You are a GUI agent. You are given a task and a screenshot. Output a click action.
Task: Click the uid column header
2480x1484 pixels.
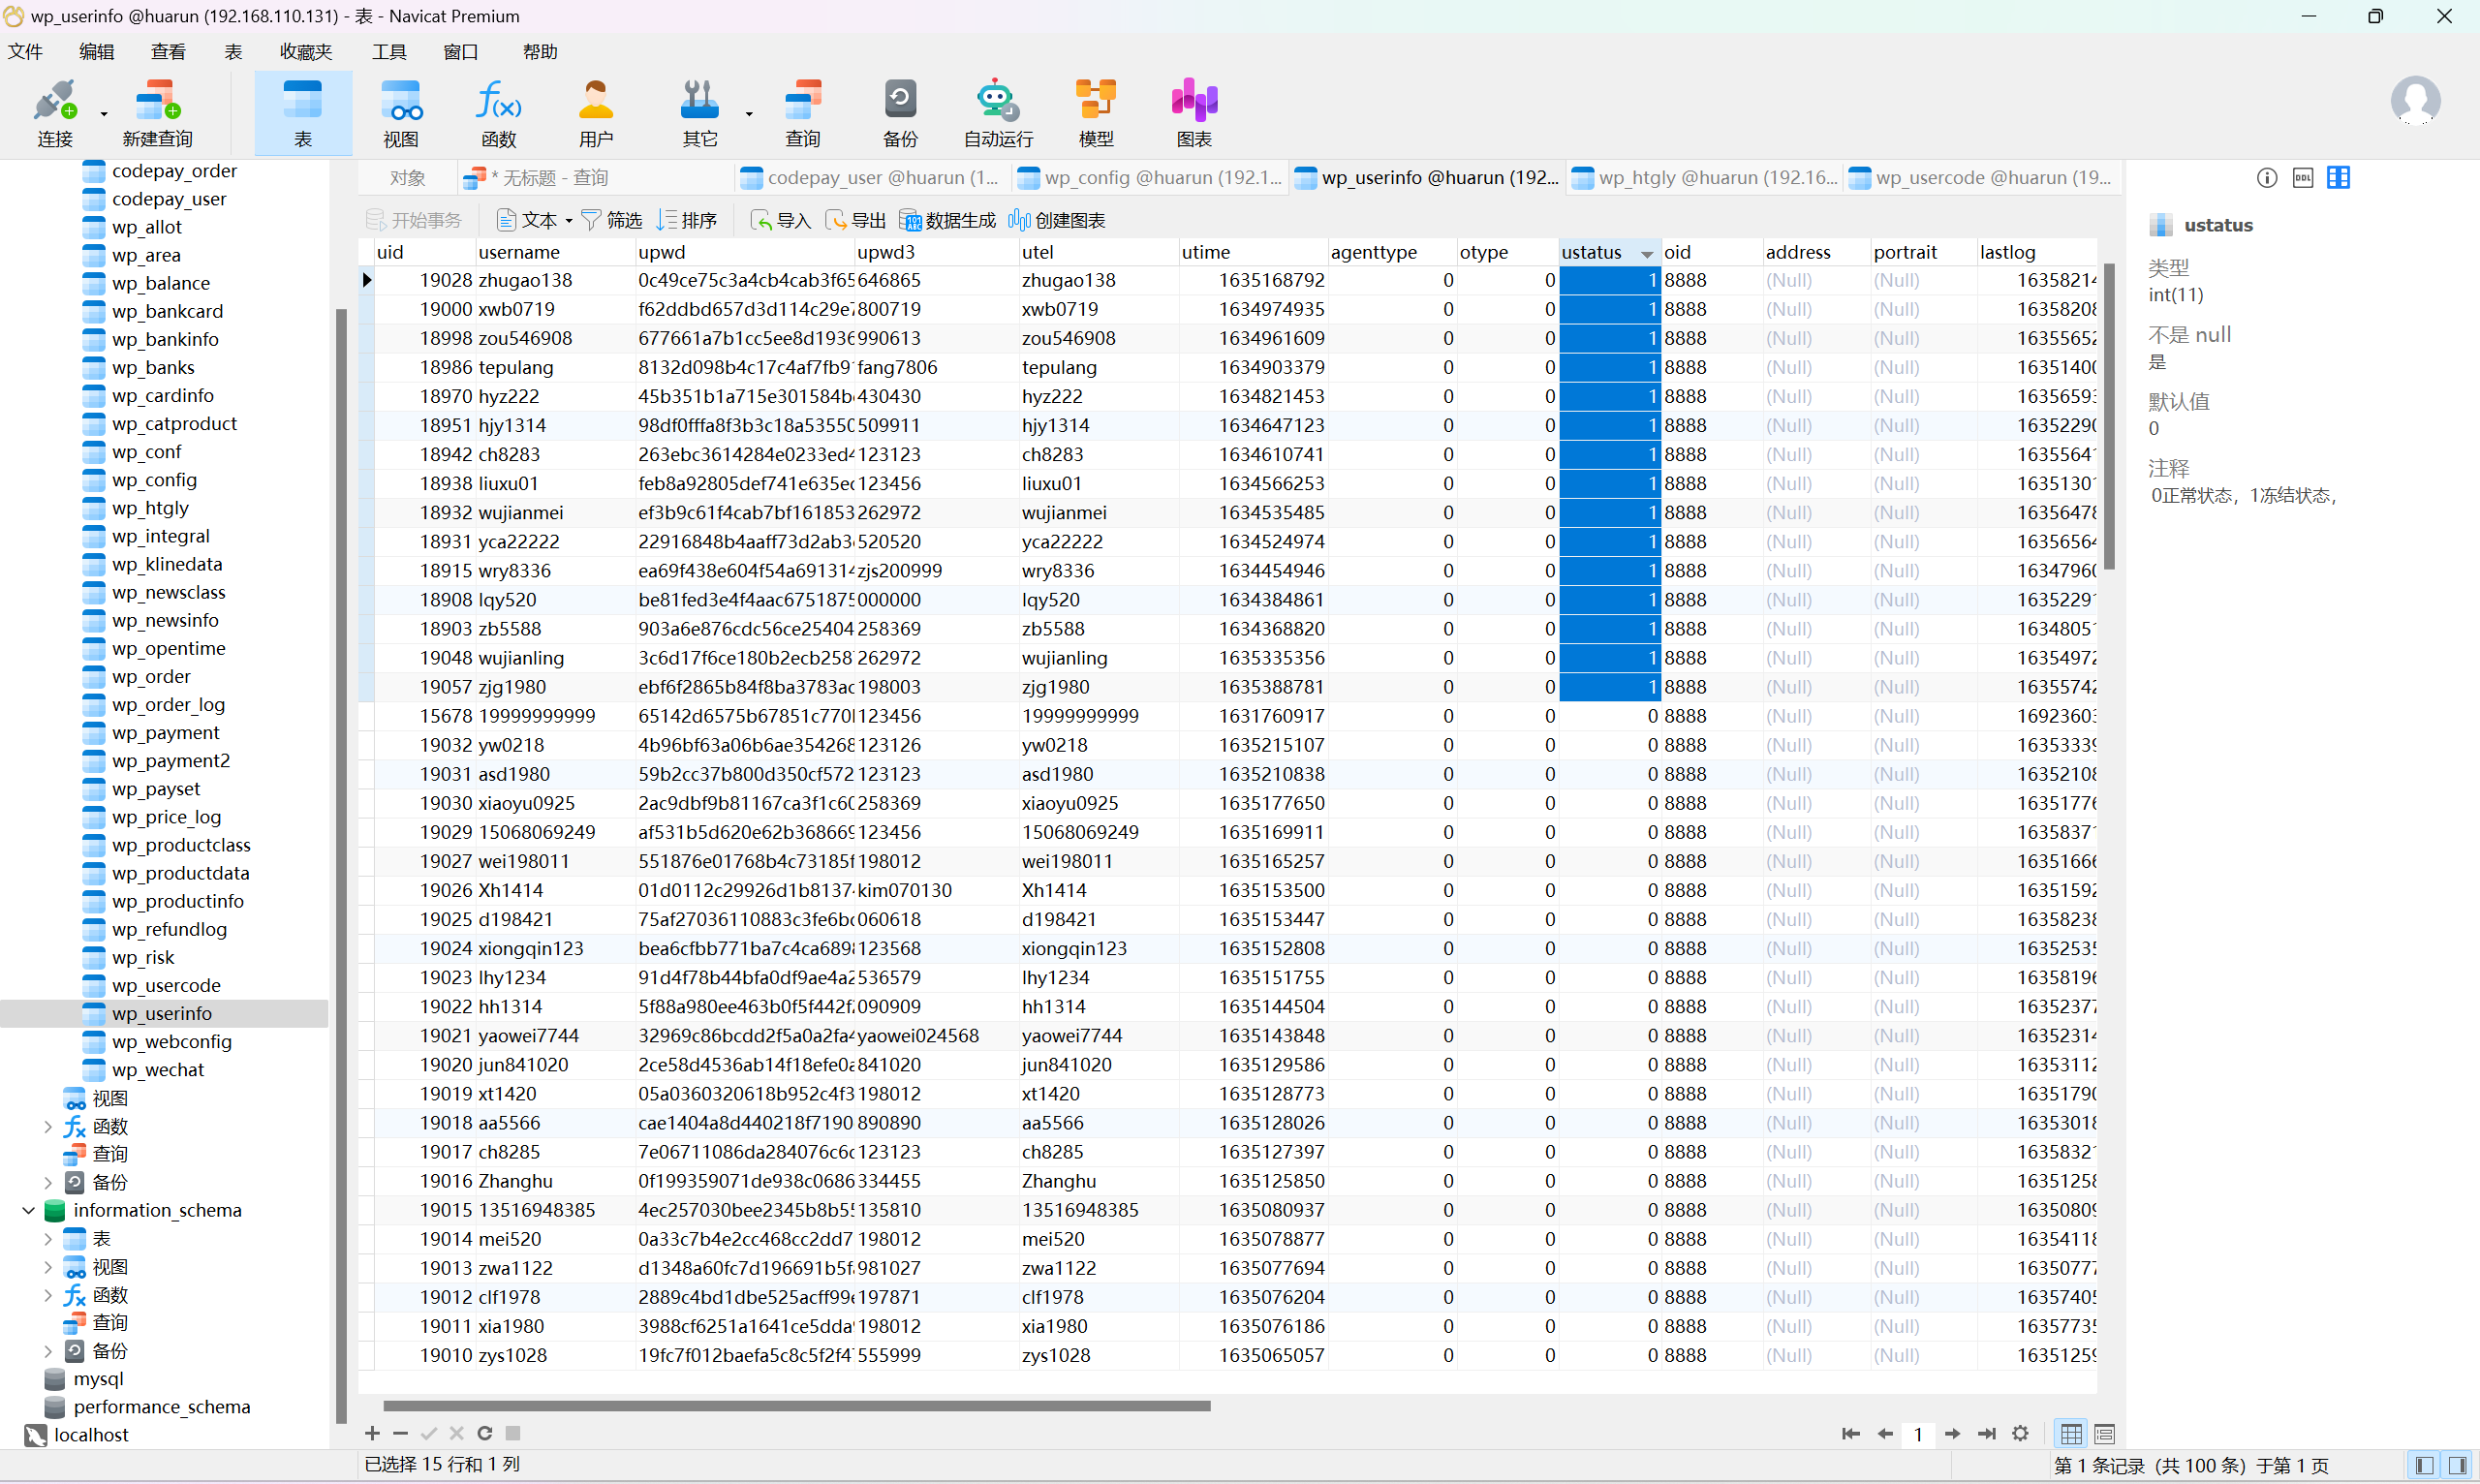point(423,252)
